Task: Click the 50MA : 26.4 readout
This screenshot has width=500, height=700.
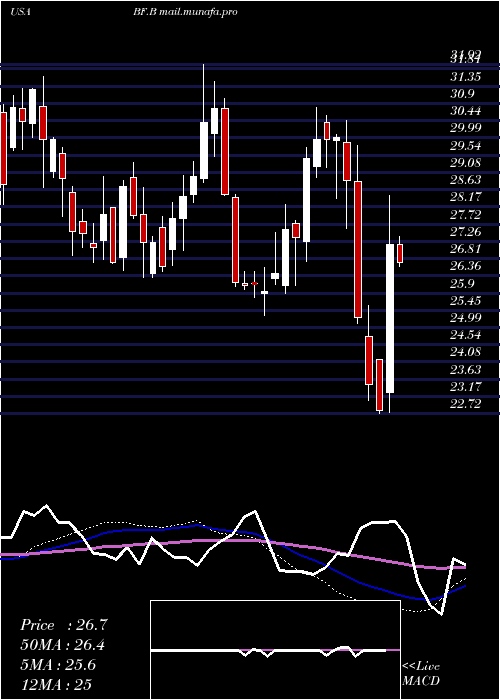Action: [x=63, y=645]
